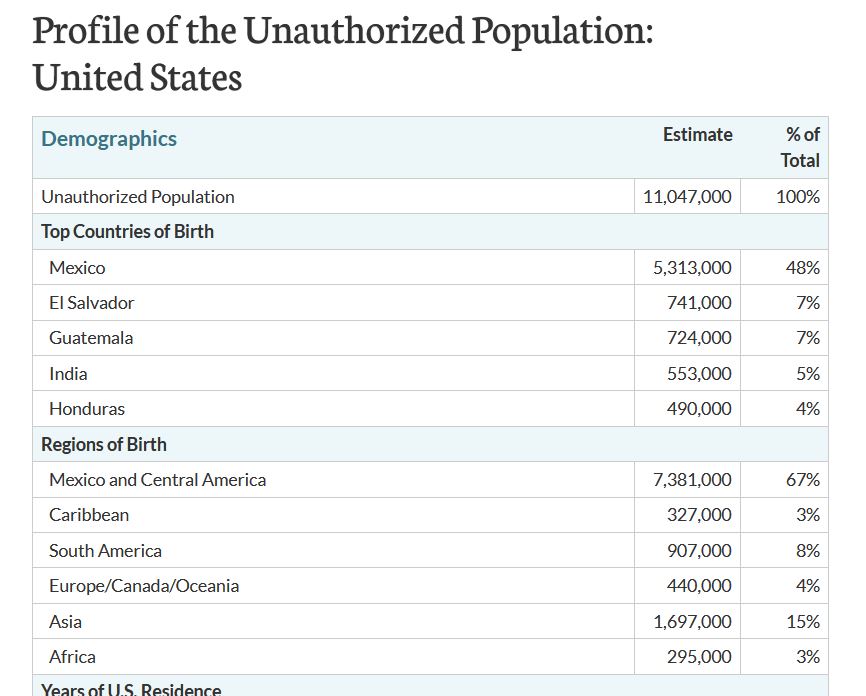Screen dimensions: 866x696
Task: Click the Unauthorized Population row label
Action: (138, 197)
